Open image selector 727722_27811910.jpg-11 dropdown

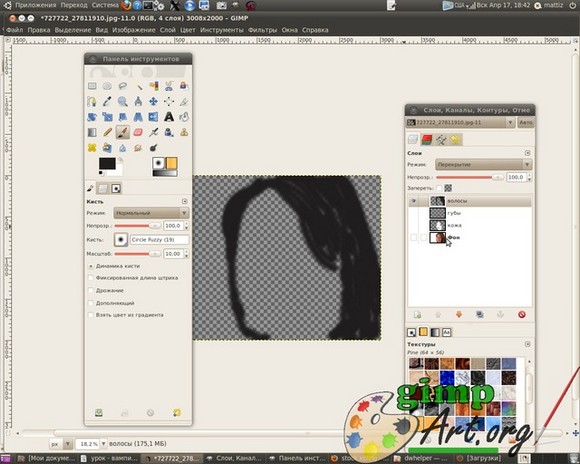pyautogui.click(x=460, y=122)
